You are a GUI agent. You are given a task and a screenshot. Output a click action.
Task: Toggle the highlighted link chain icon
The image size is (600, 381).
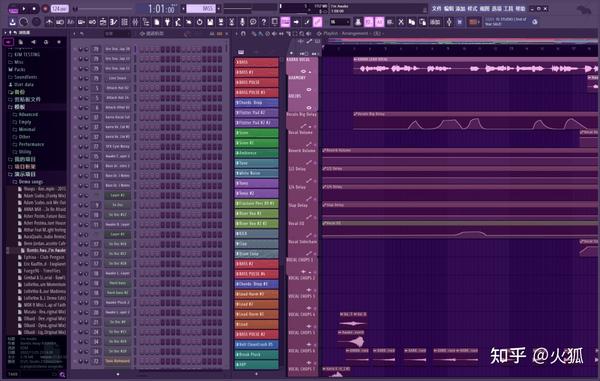point(318,22)
